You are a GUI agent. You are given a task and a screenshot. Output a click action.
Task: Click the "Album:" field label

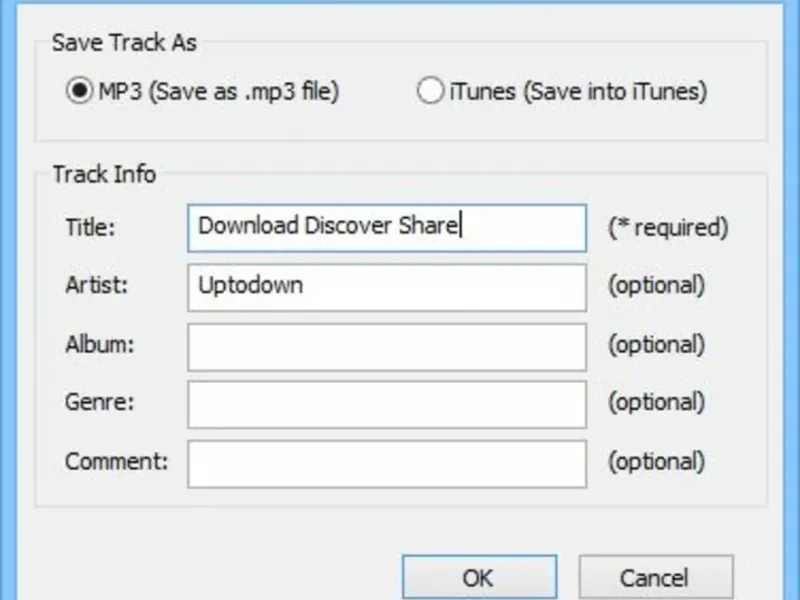coord(99,344)
